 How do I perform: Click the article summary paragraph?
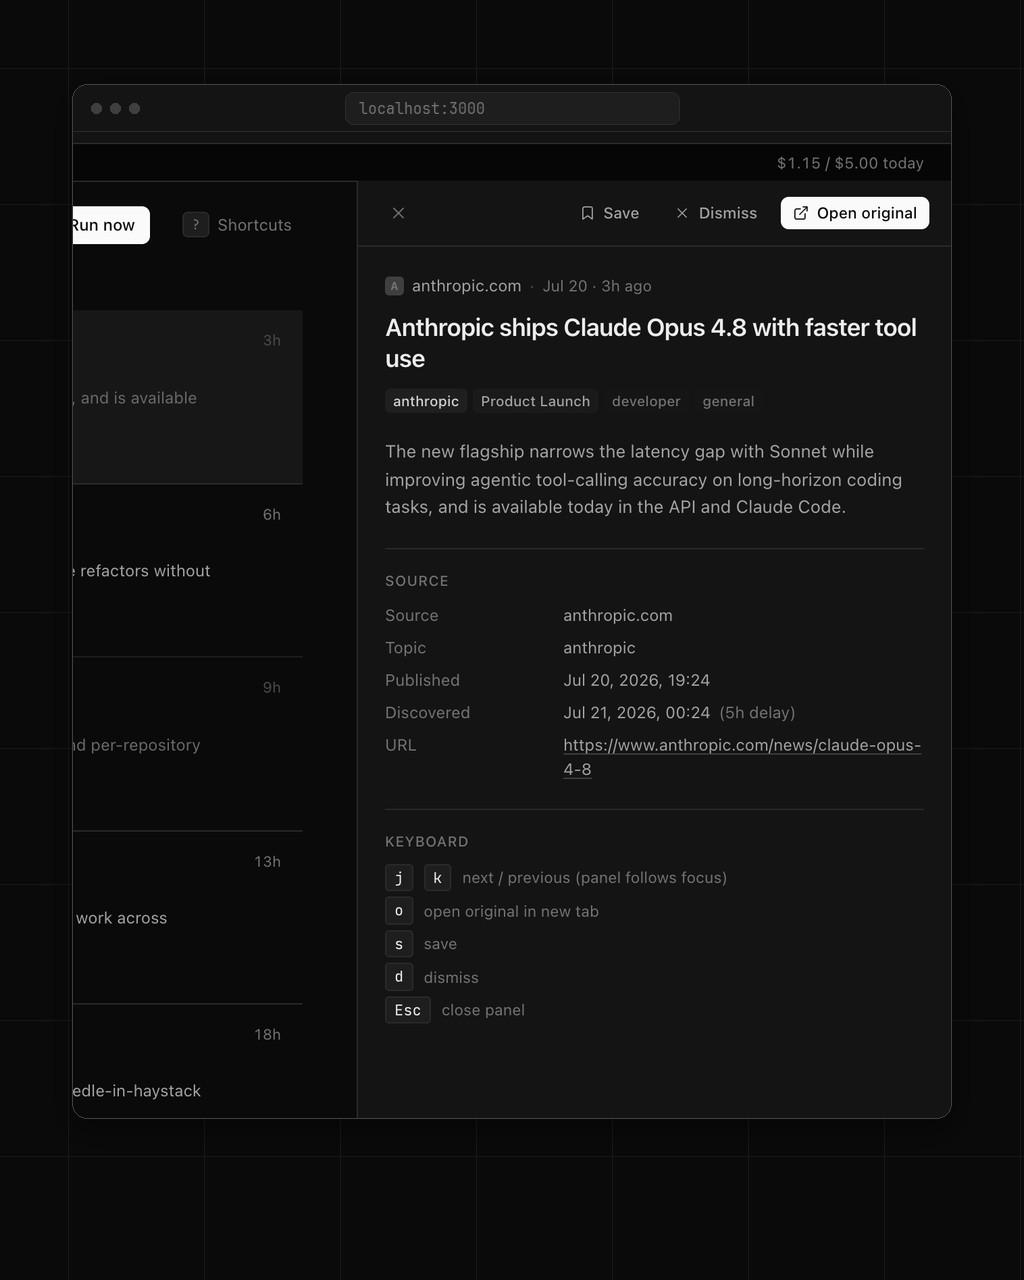tap(644, 479)
